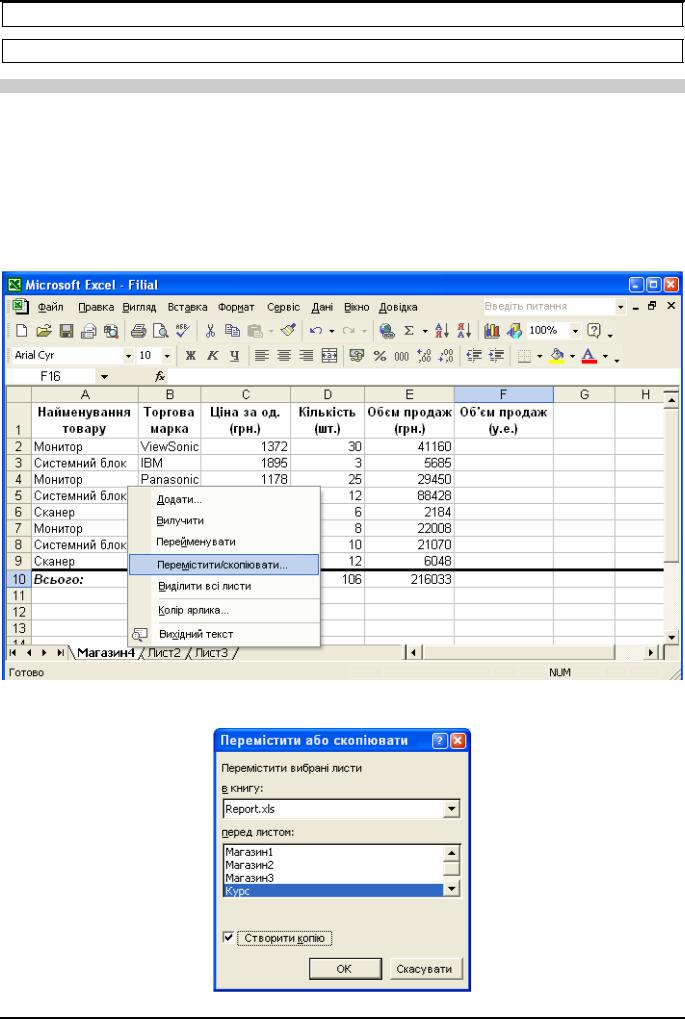Open the Name Box dropdown arrow
The height and width of the screenshot is (1019, 685).
[104, 376]
